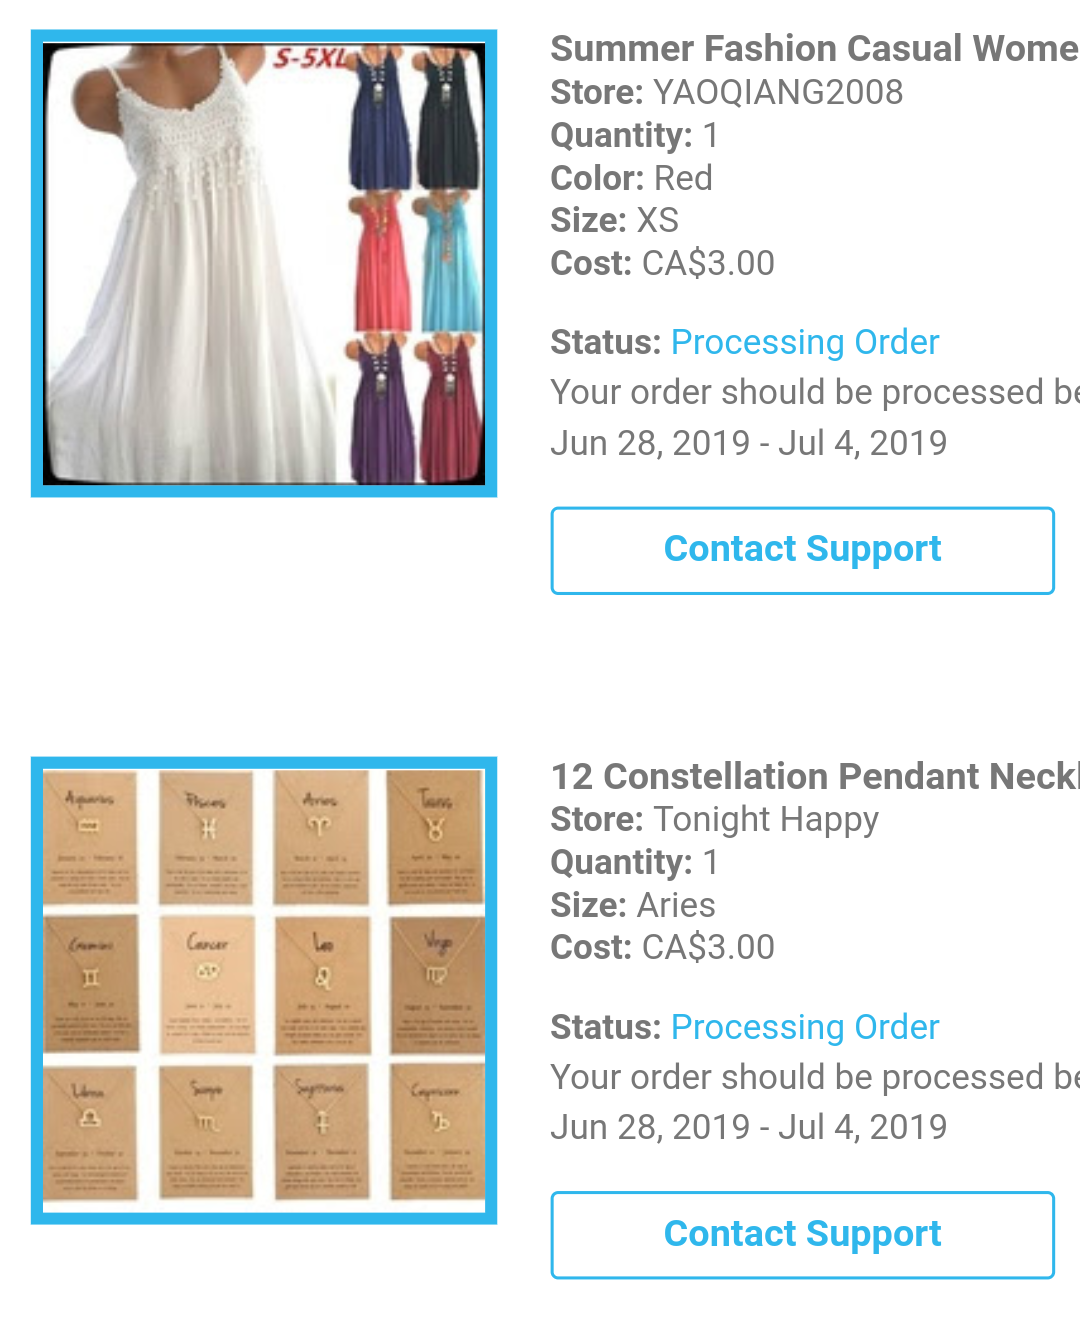Tap Processing Order status of dress order
Viewport: 1080px width, 1326px height.
tap(805, 342)
